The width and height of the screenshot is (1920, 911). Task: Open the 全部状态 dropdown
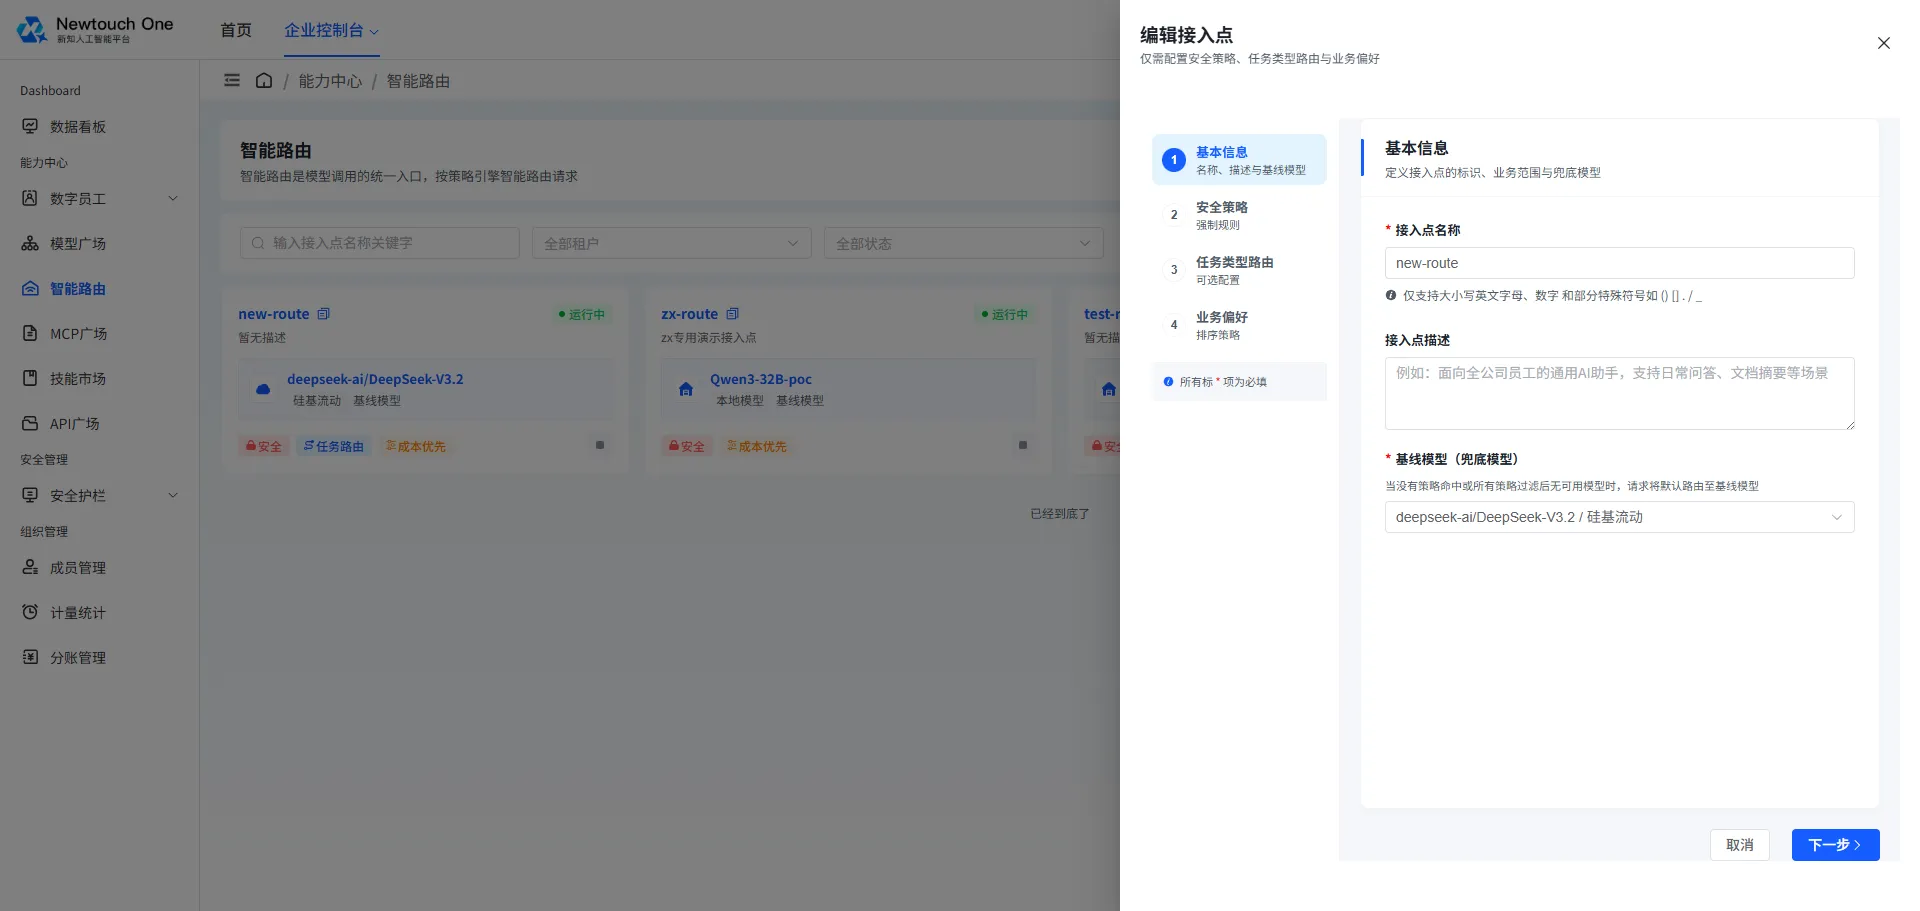click(x=963, y=243)
